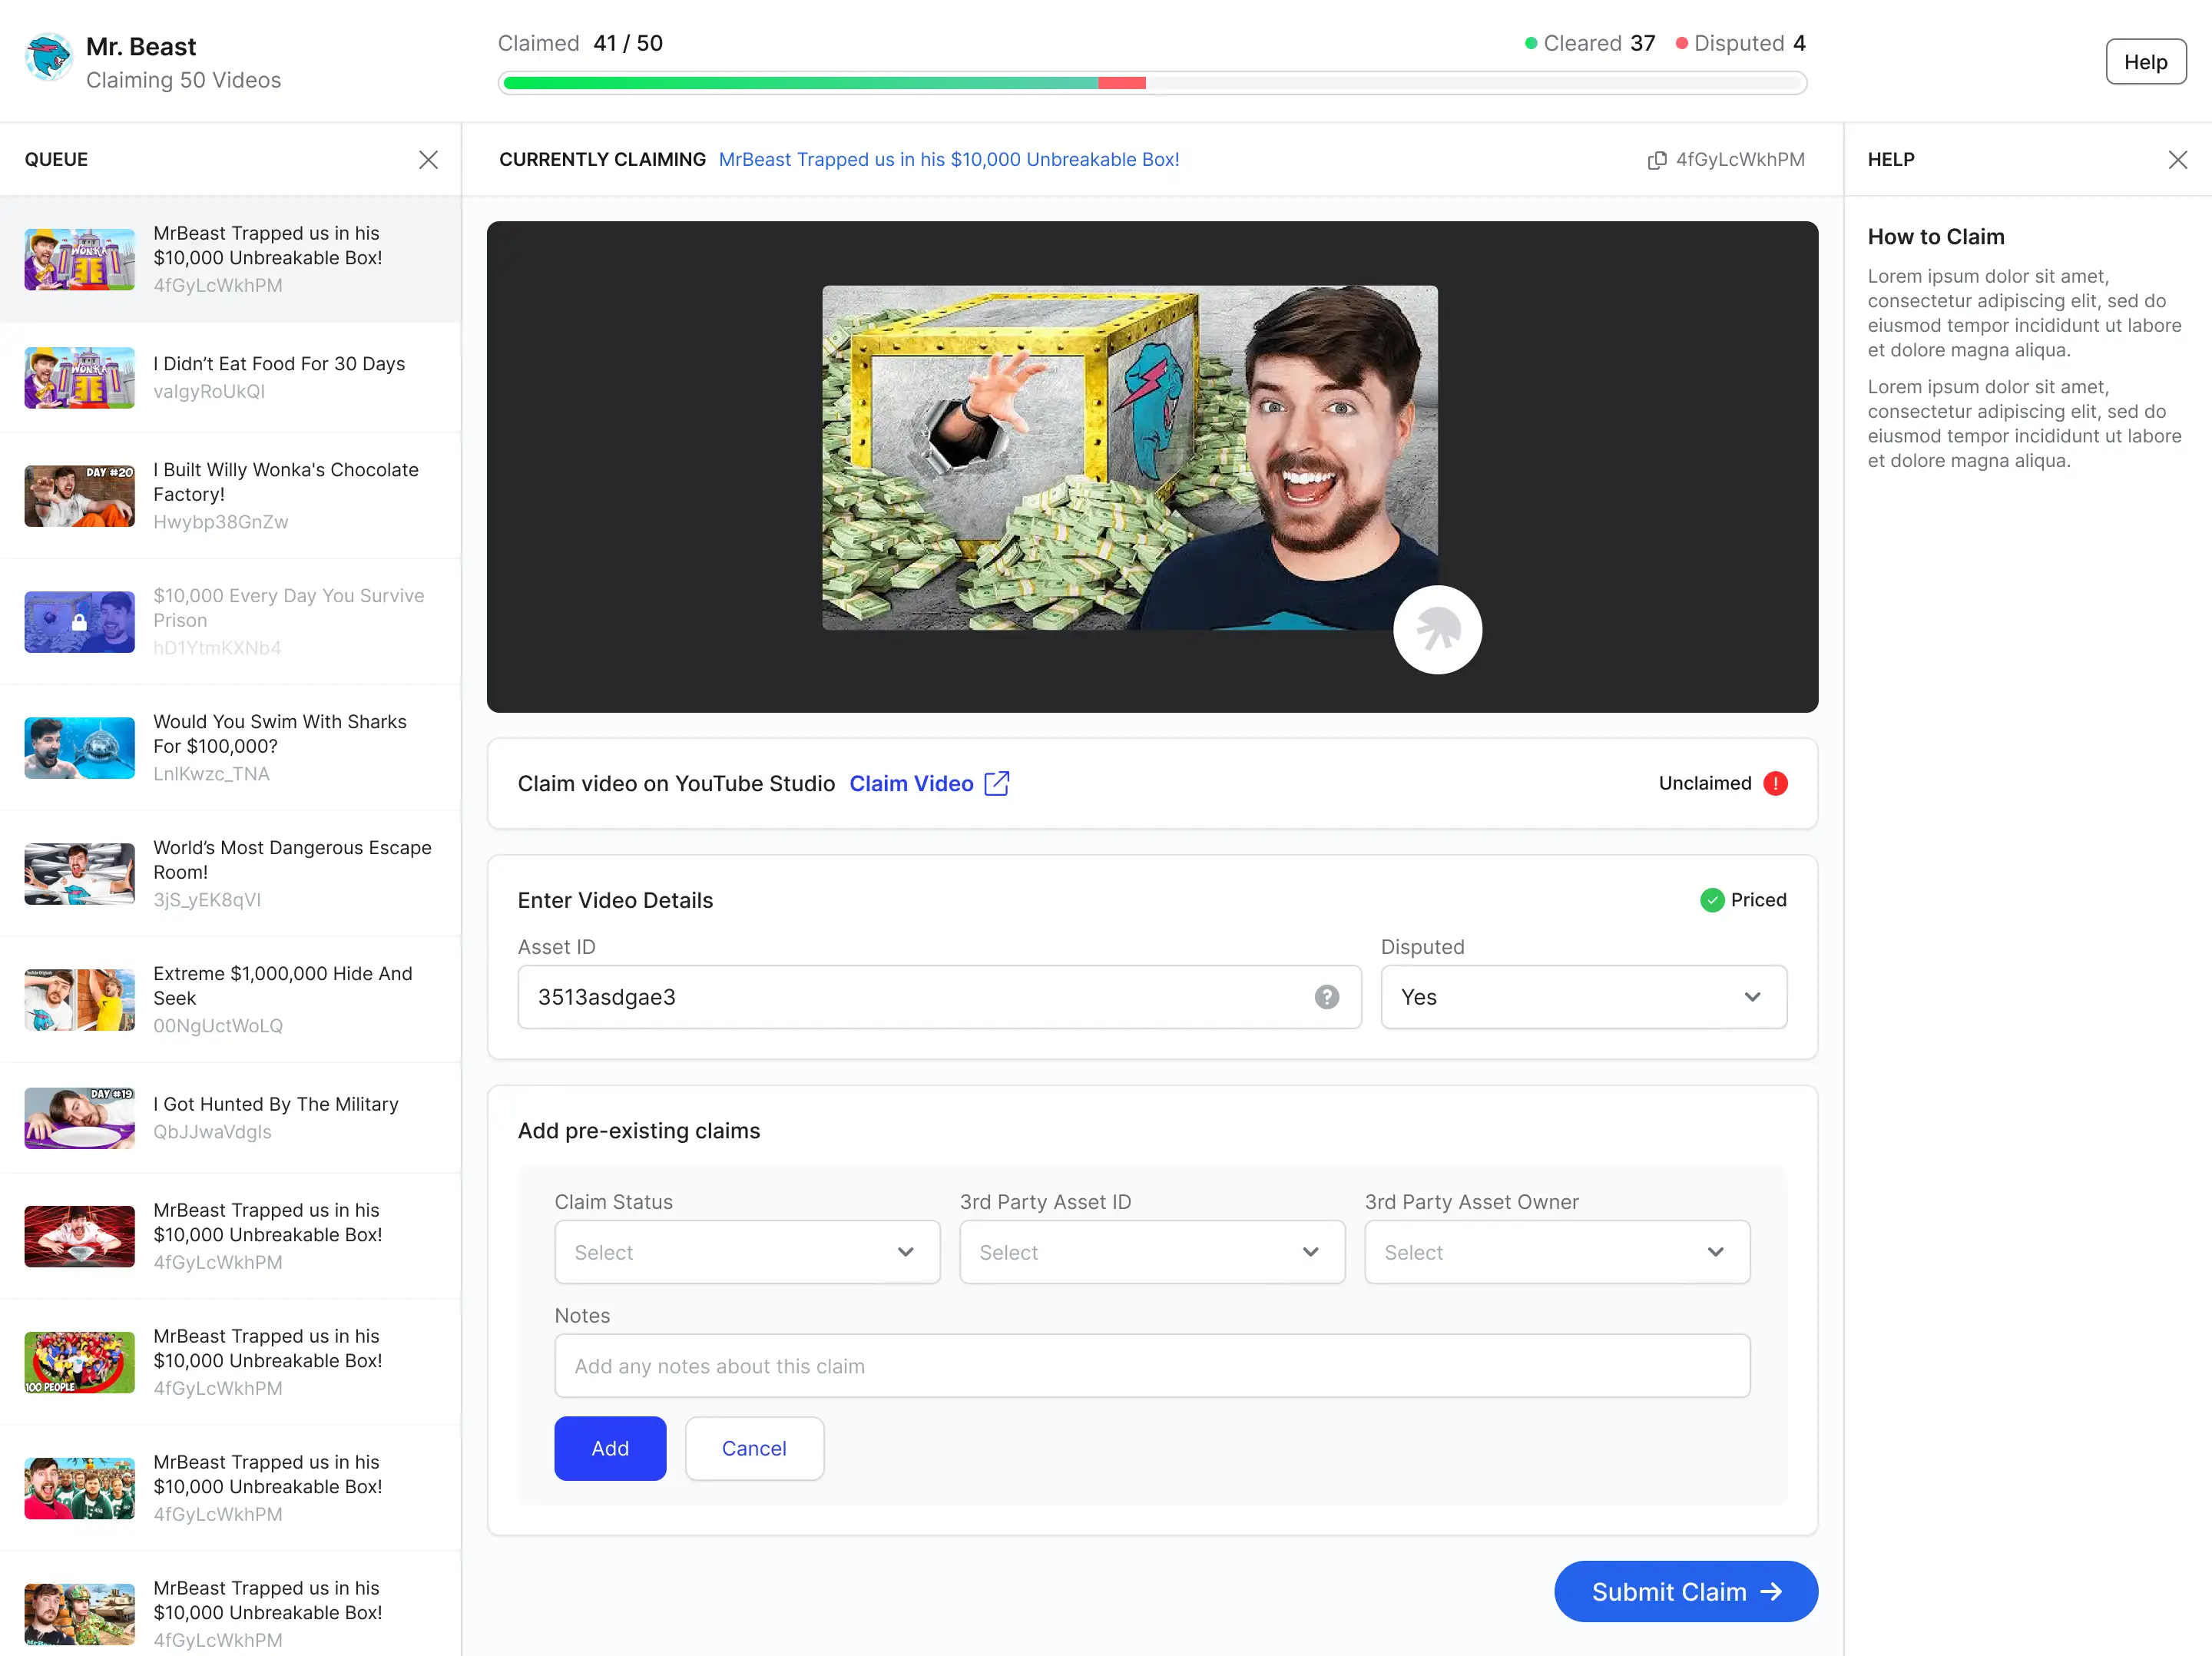Click video ID LnIKwzc_TNA in queue
This screenshot has width=2212, height=1656.
211,774
